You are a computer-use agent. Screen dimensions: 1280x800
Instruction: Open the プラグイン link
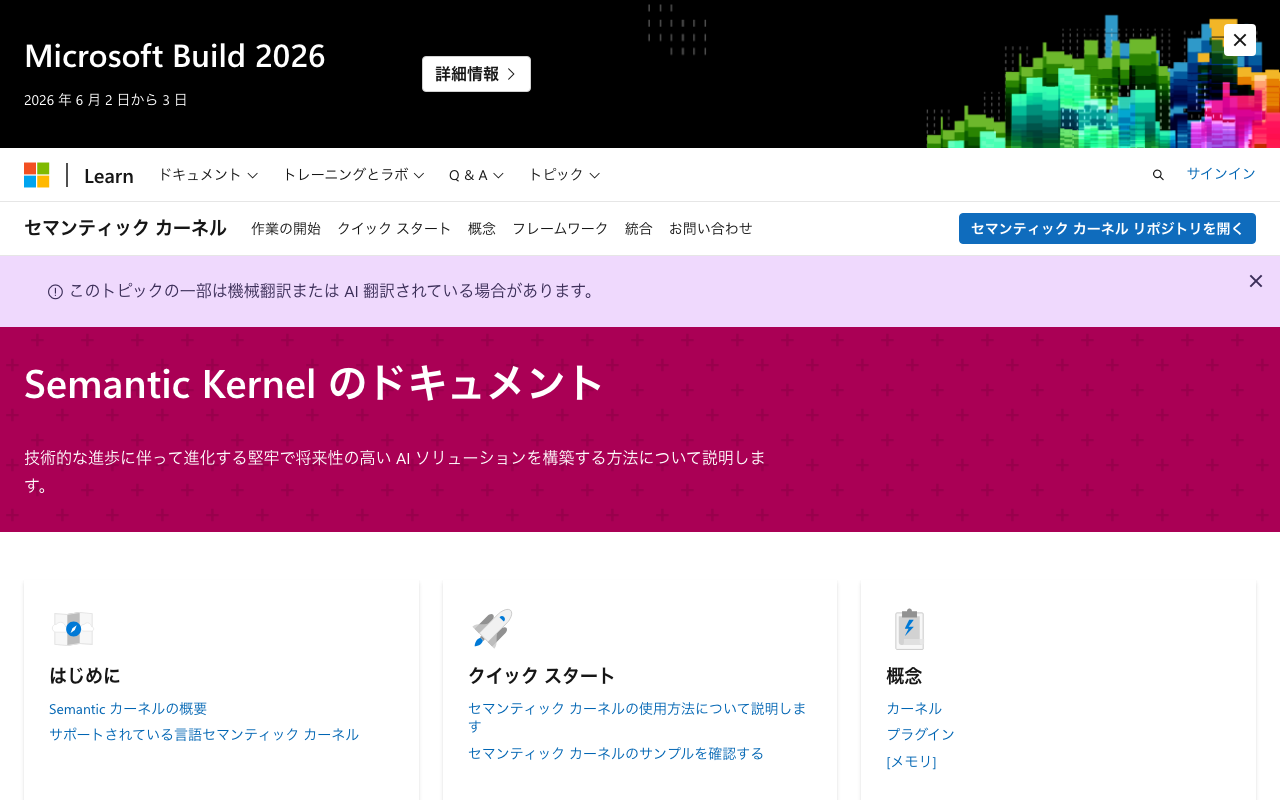(920, 734)
